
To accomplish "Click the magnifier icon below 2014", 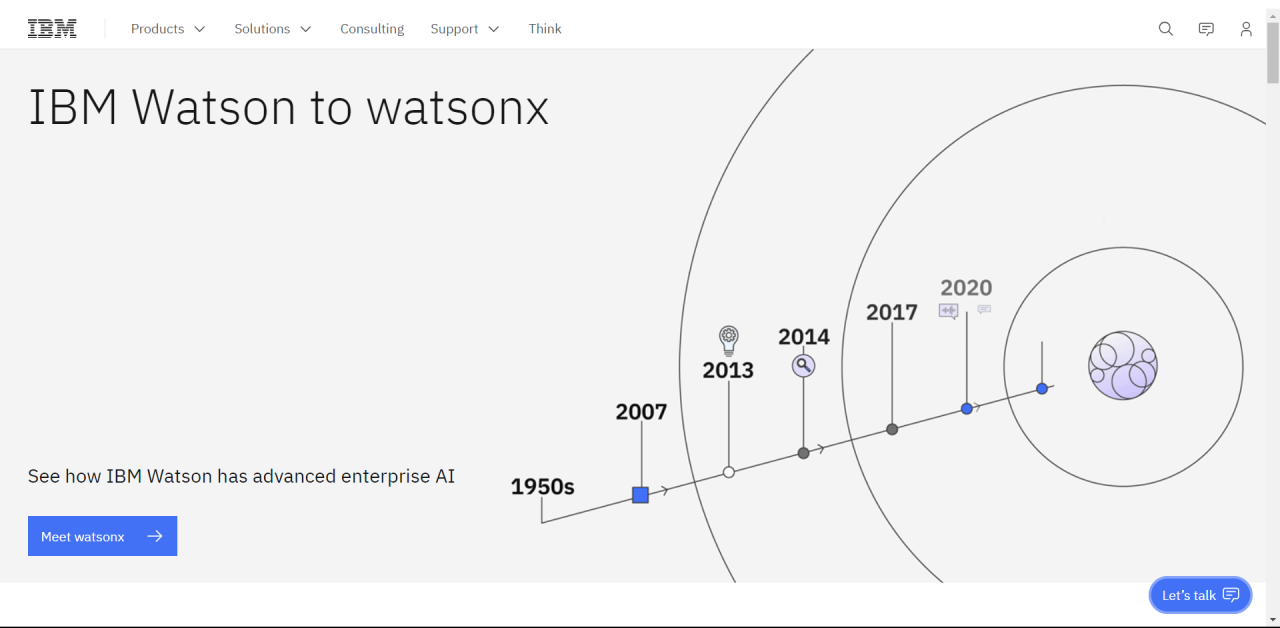I will point(804,365).
